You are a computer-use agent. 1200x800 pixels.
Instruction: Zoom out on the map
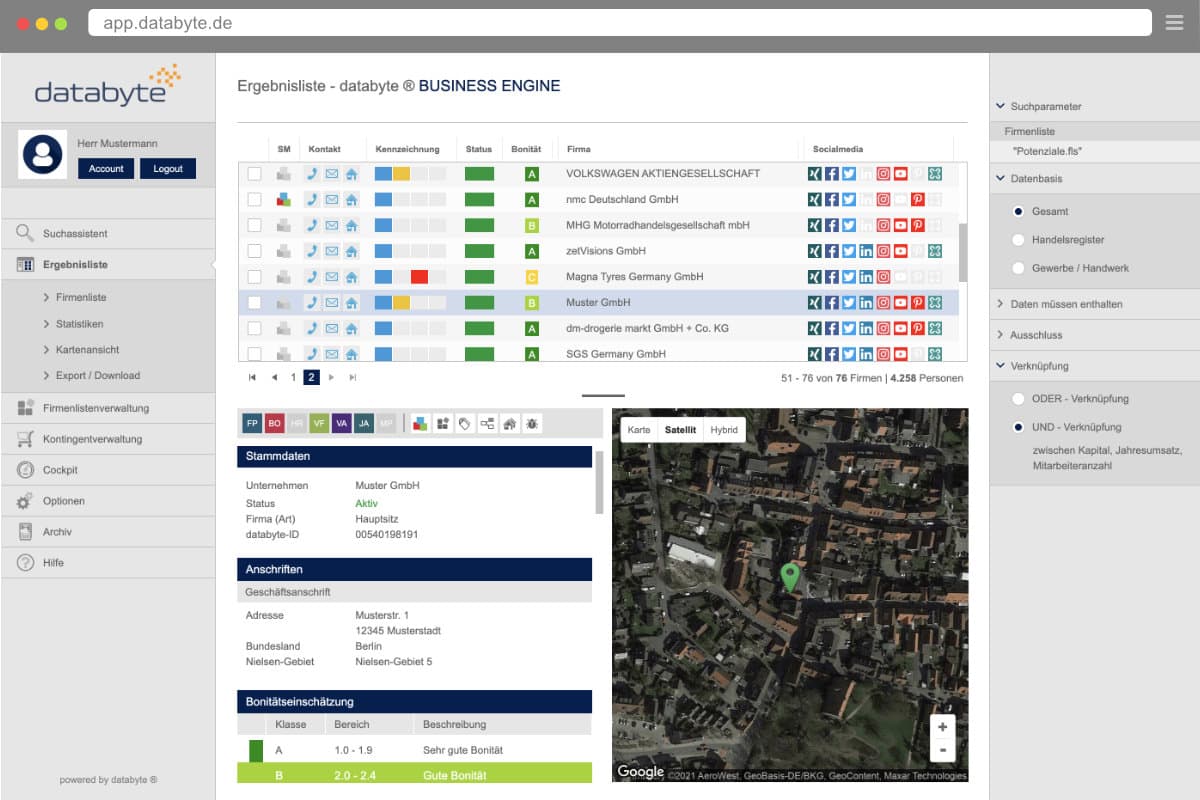pyautogui.click(x=942, y=750)
